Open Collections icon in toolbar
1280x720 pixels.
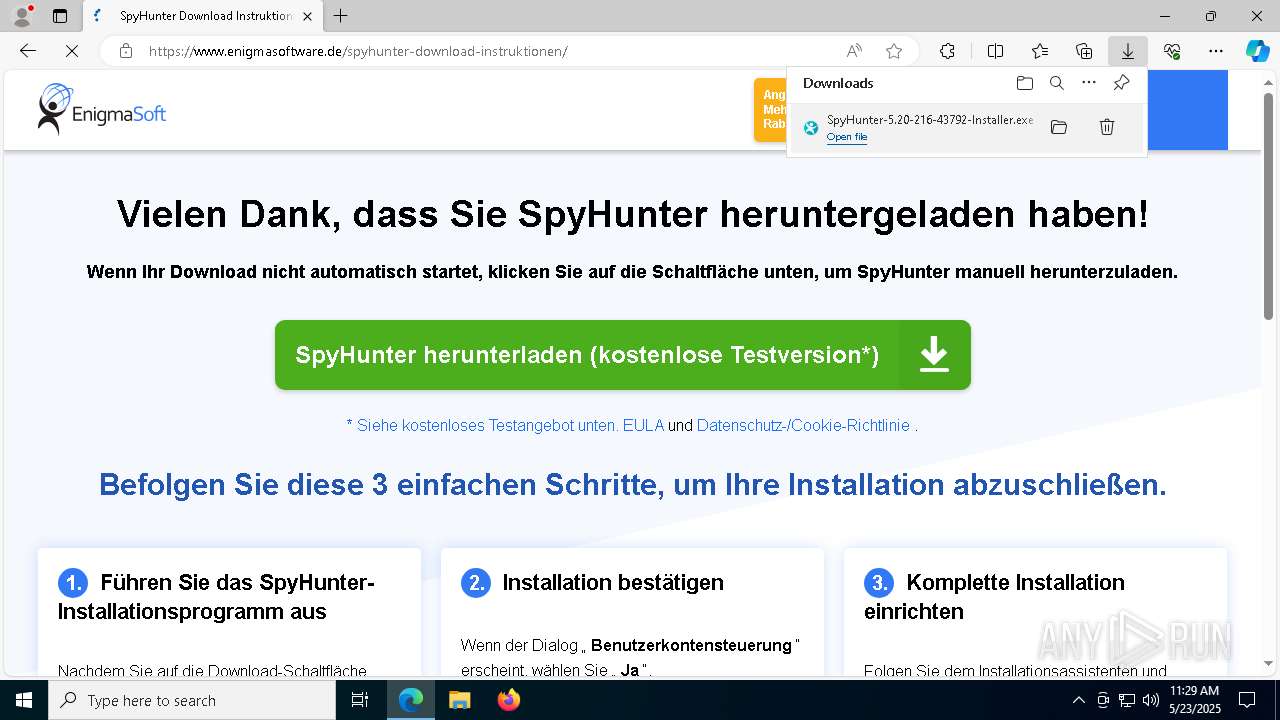point(1084,51)
